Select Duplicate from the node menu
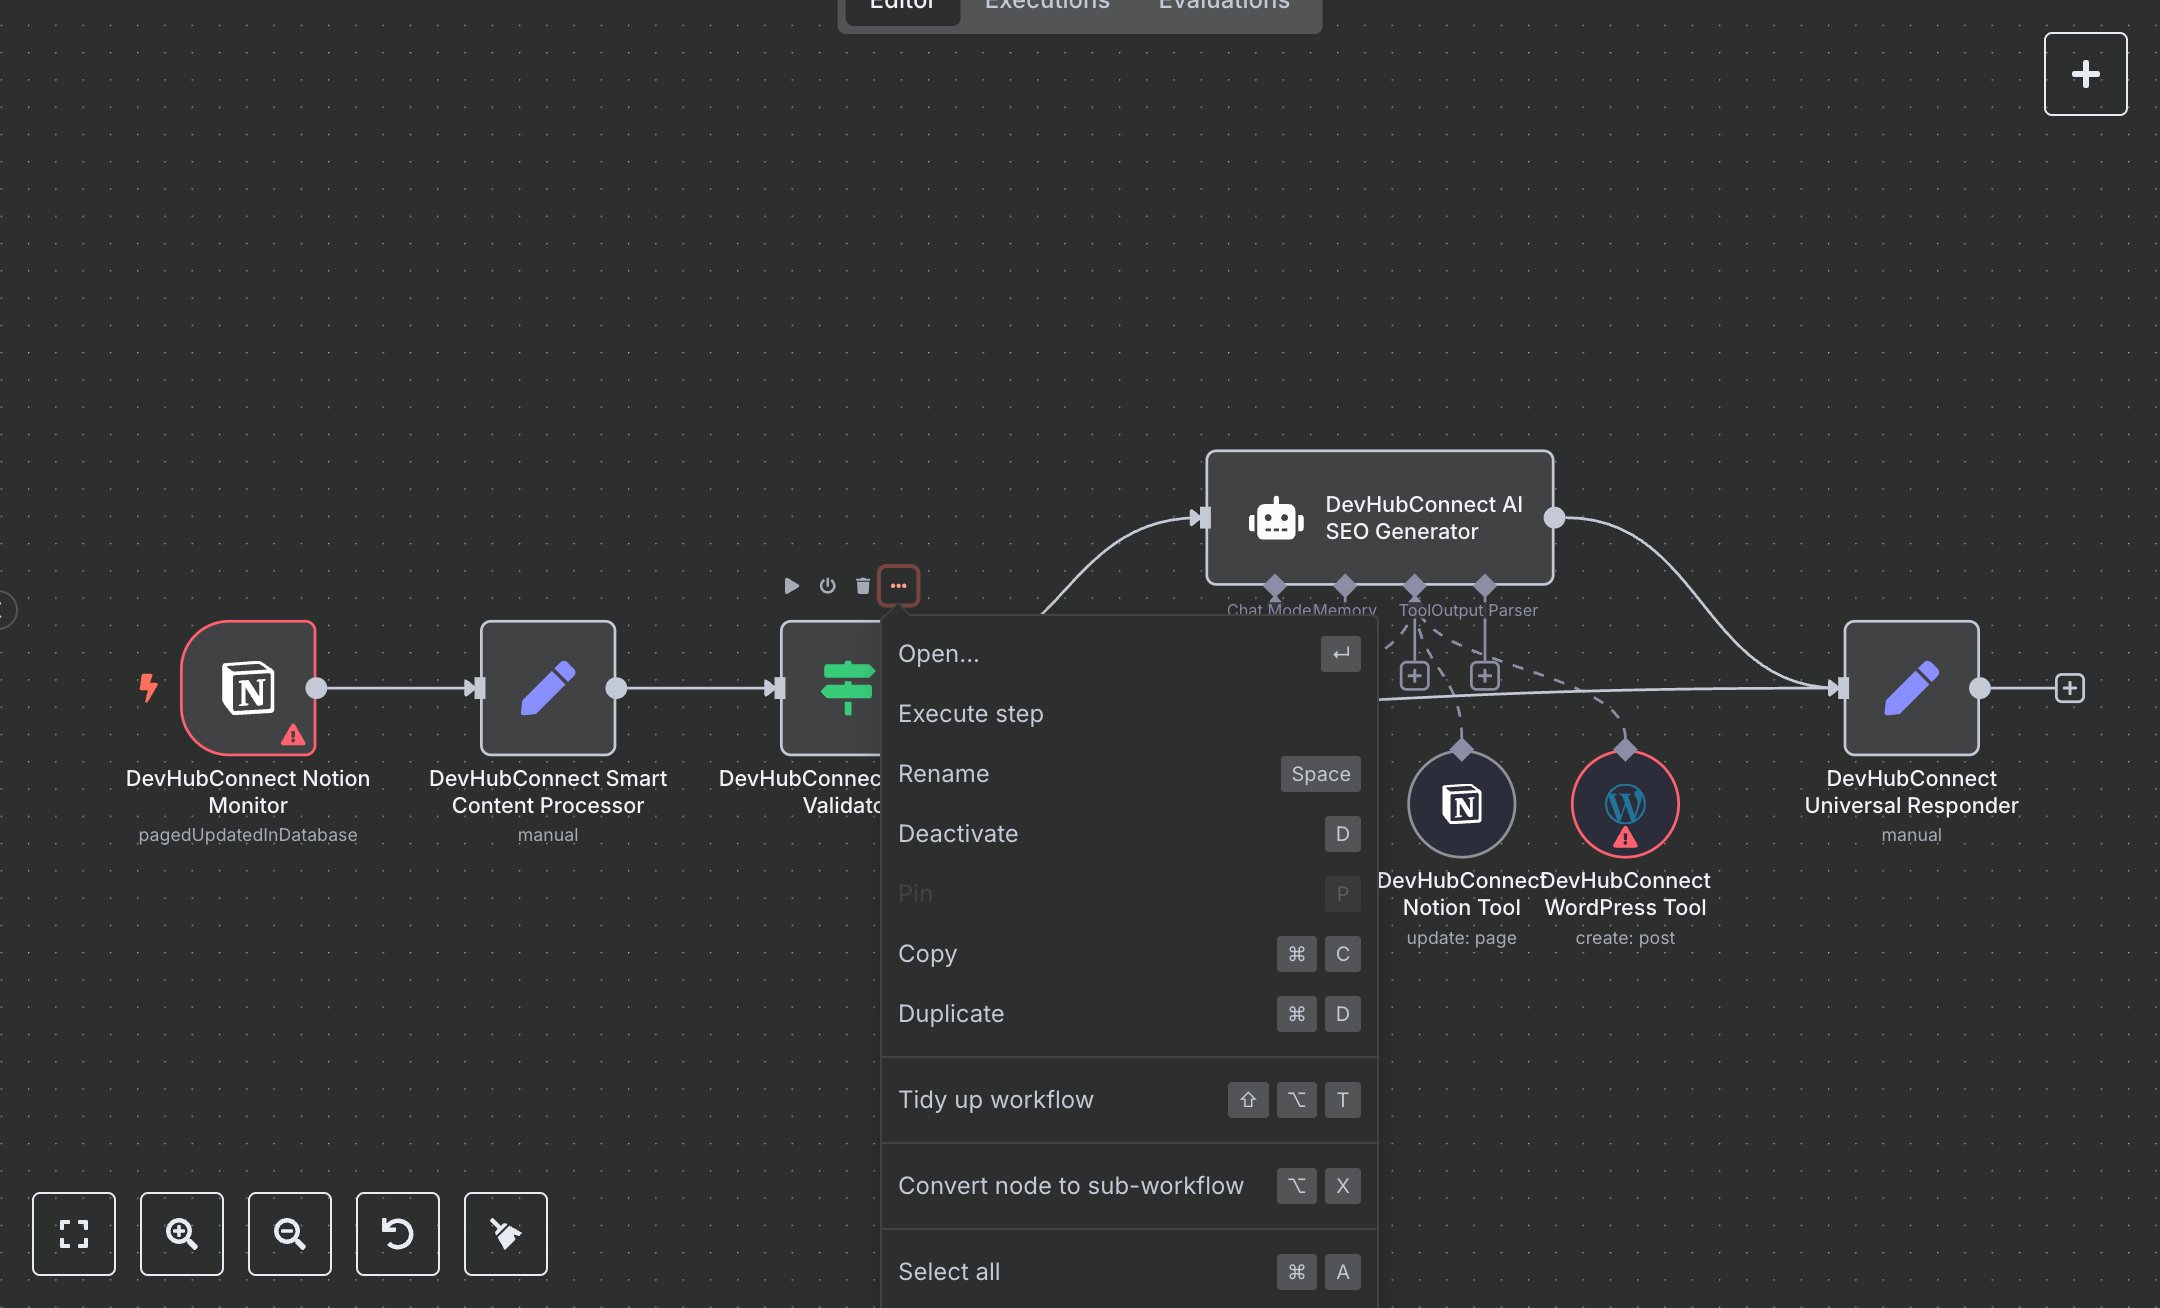 [950, 1013]
